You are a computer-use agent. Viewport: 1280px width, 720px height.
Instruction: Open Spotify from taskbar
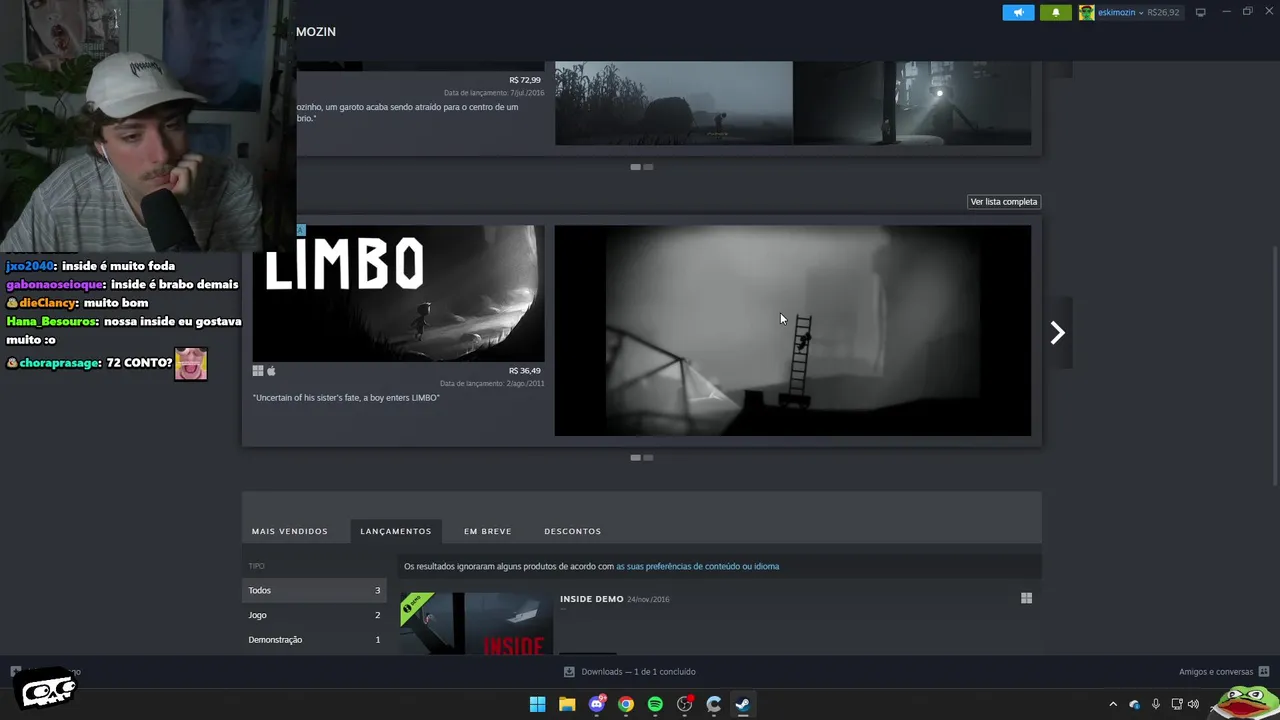655,704
